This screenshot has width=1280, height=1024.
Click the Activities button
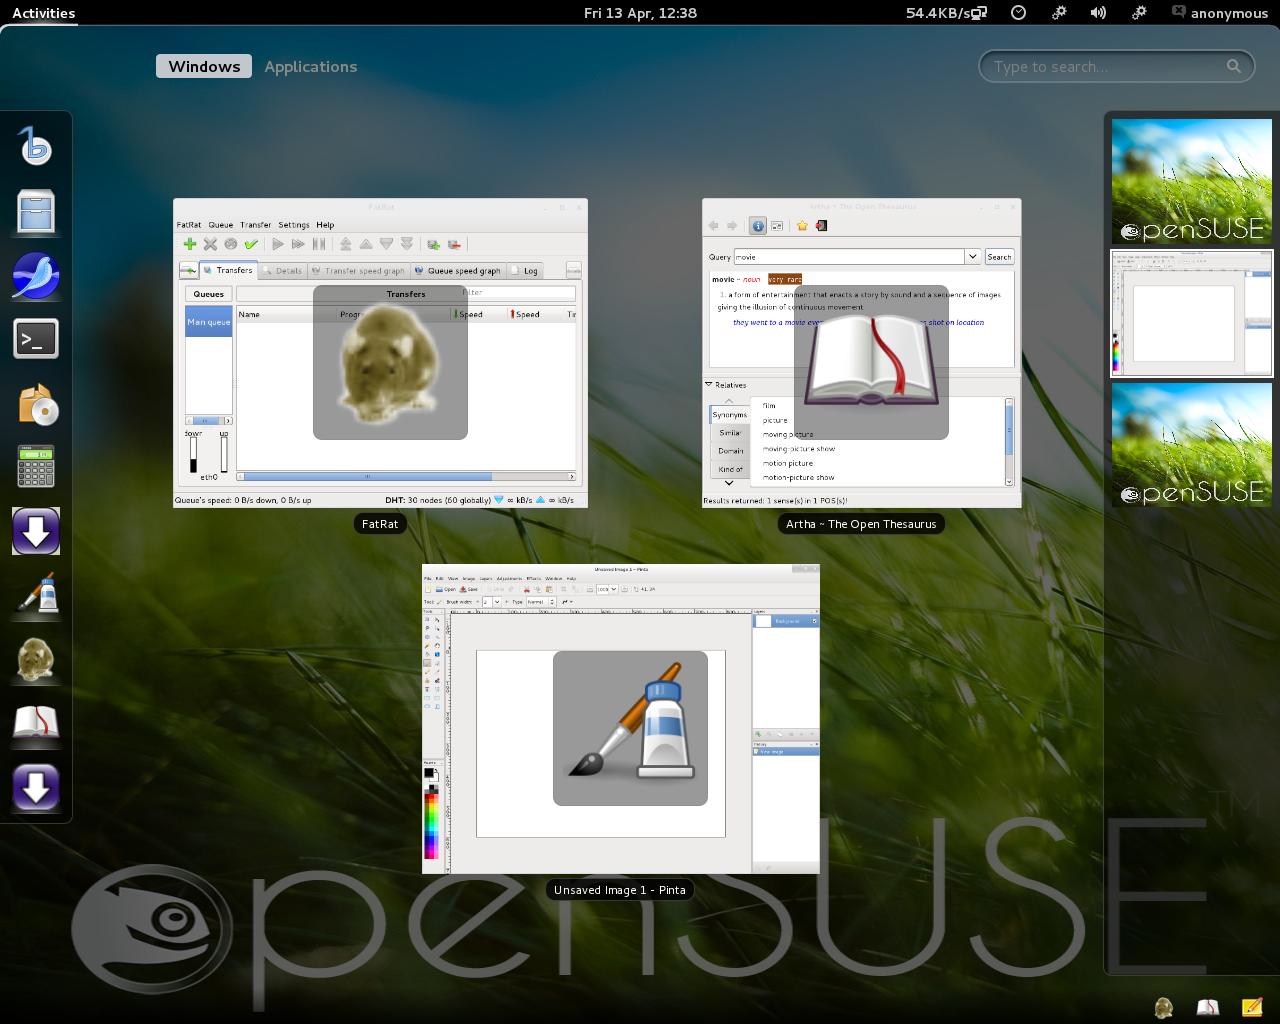pos(43,13)
